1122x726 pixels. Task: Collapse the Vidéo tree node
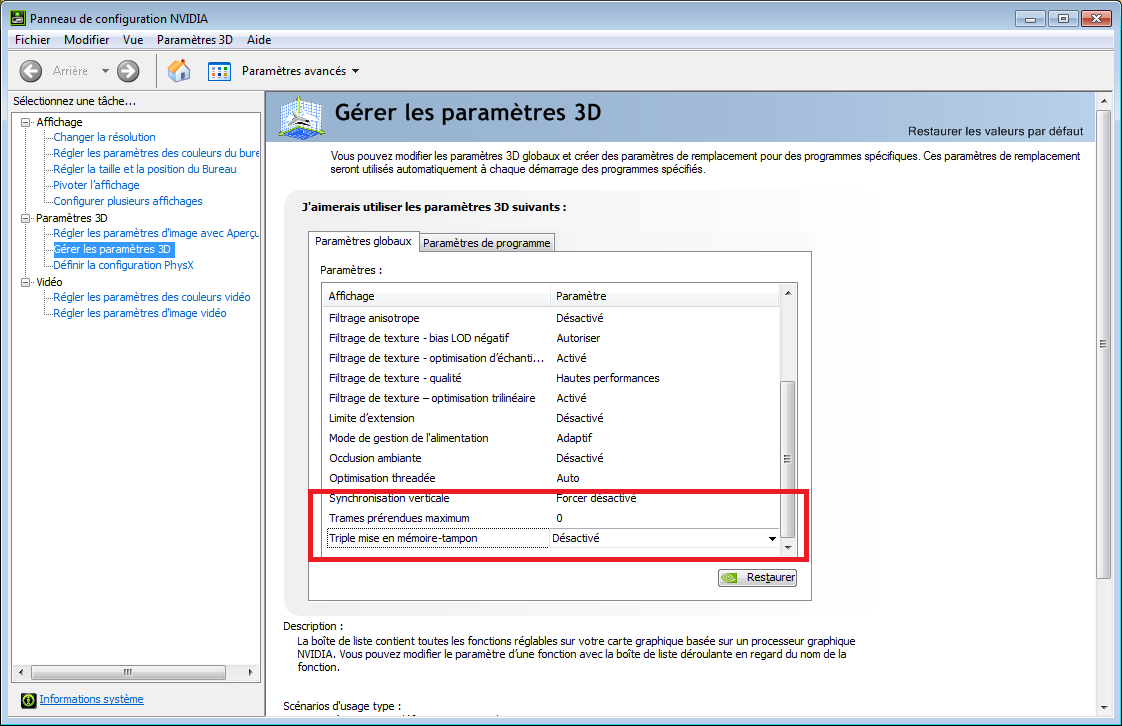[x=26, y=283]
